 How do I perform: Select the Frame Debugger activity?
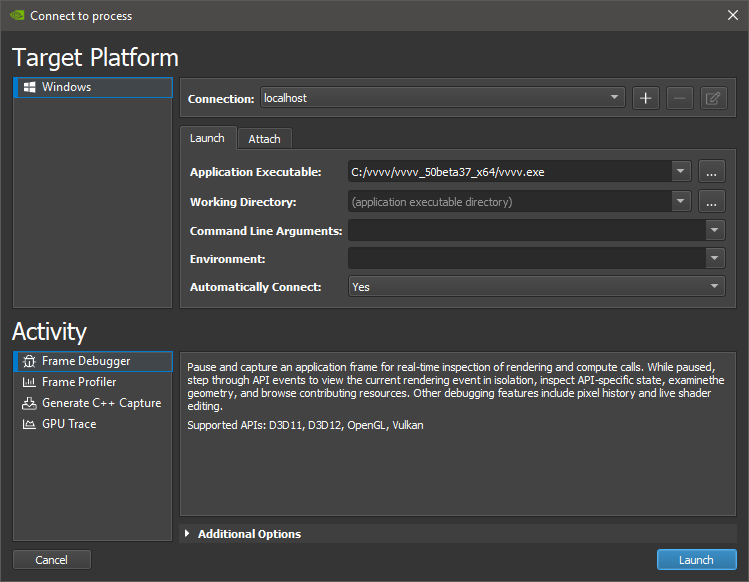(x=93, y=361)
